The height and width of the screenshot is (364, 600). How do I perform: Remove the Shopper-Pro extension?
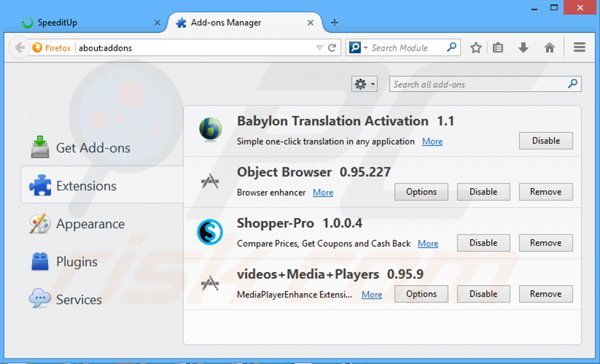(546, 243)
